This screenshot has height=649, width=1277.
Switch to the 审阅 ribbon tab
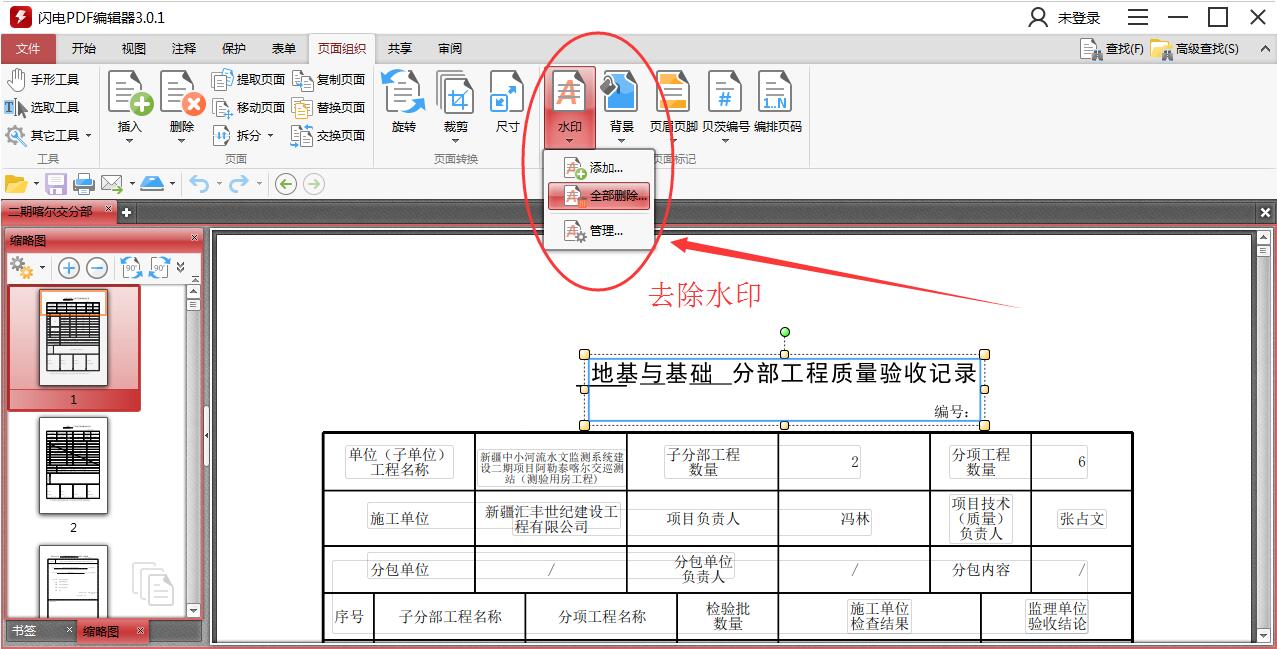click(450, 48)
